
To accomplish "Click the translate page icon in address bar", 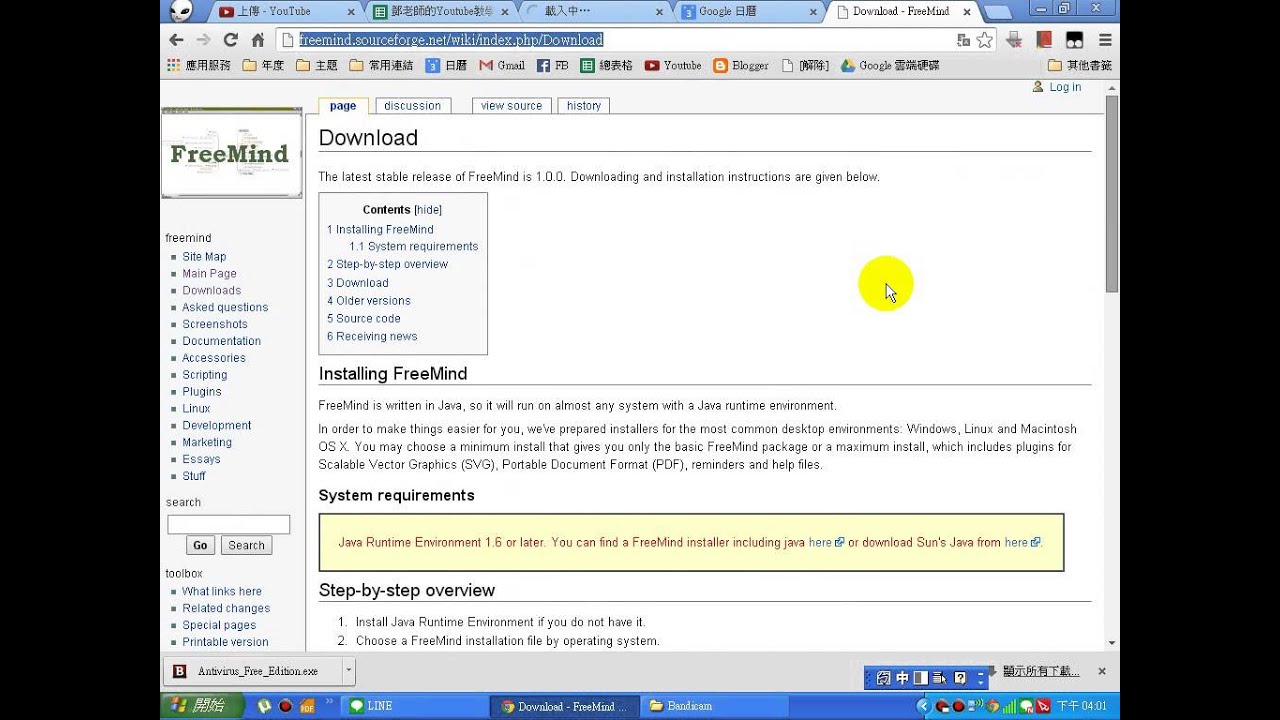I will (x=963, y=40).
